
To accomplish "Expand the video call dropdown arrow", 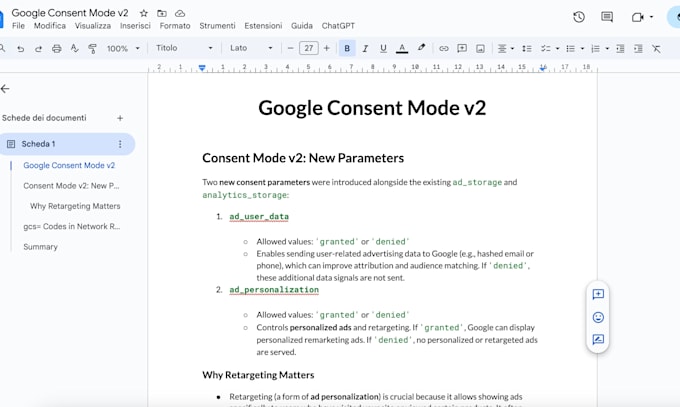I will (x=651, y=17).
